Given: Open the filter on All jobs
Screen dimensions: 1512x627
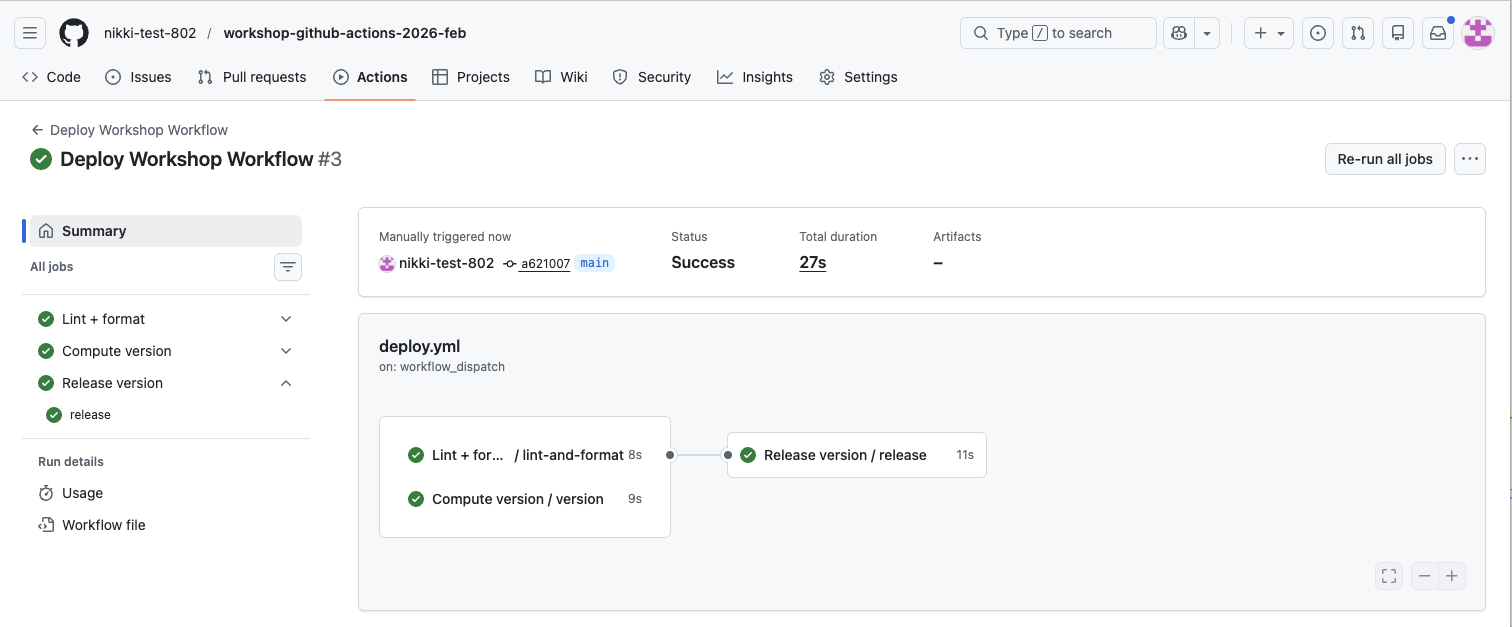Looking at the screenshot, I should (288, 267).
